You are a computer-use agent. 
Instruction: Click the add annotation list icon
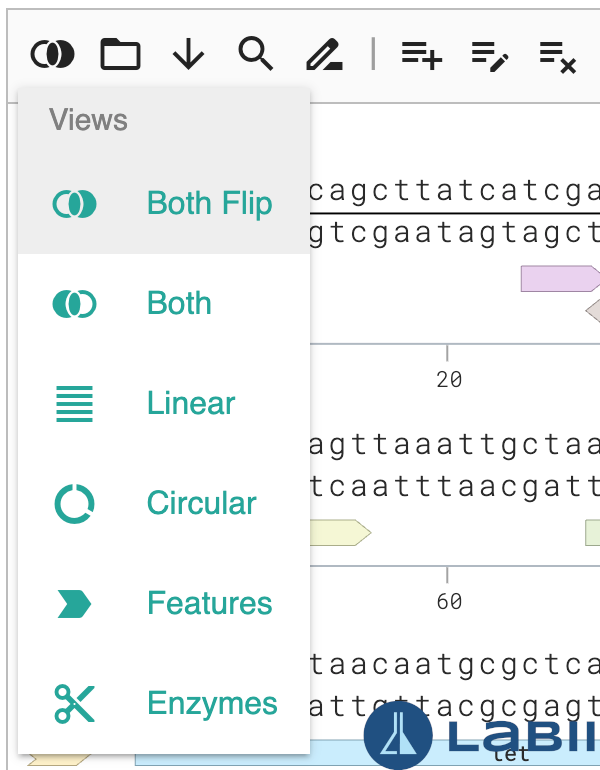[x=421, y=54]
